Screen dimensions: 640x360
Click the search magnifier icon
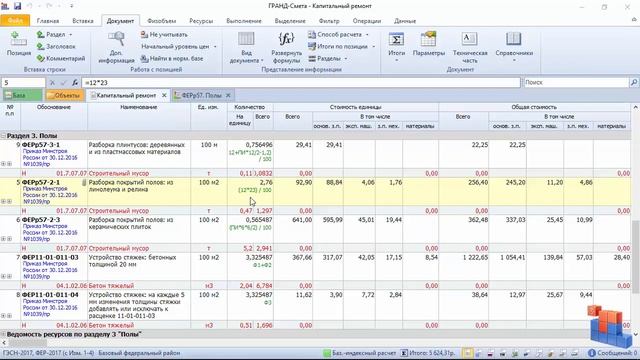[633, 82]
